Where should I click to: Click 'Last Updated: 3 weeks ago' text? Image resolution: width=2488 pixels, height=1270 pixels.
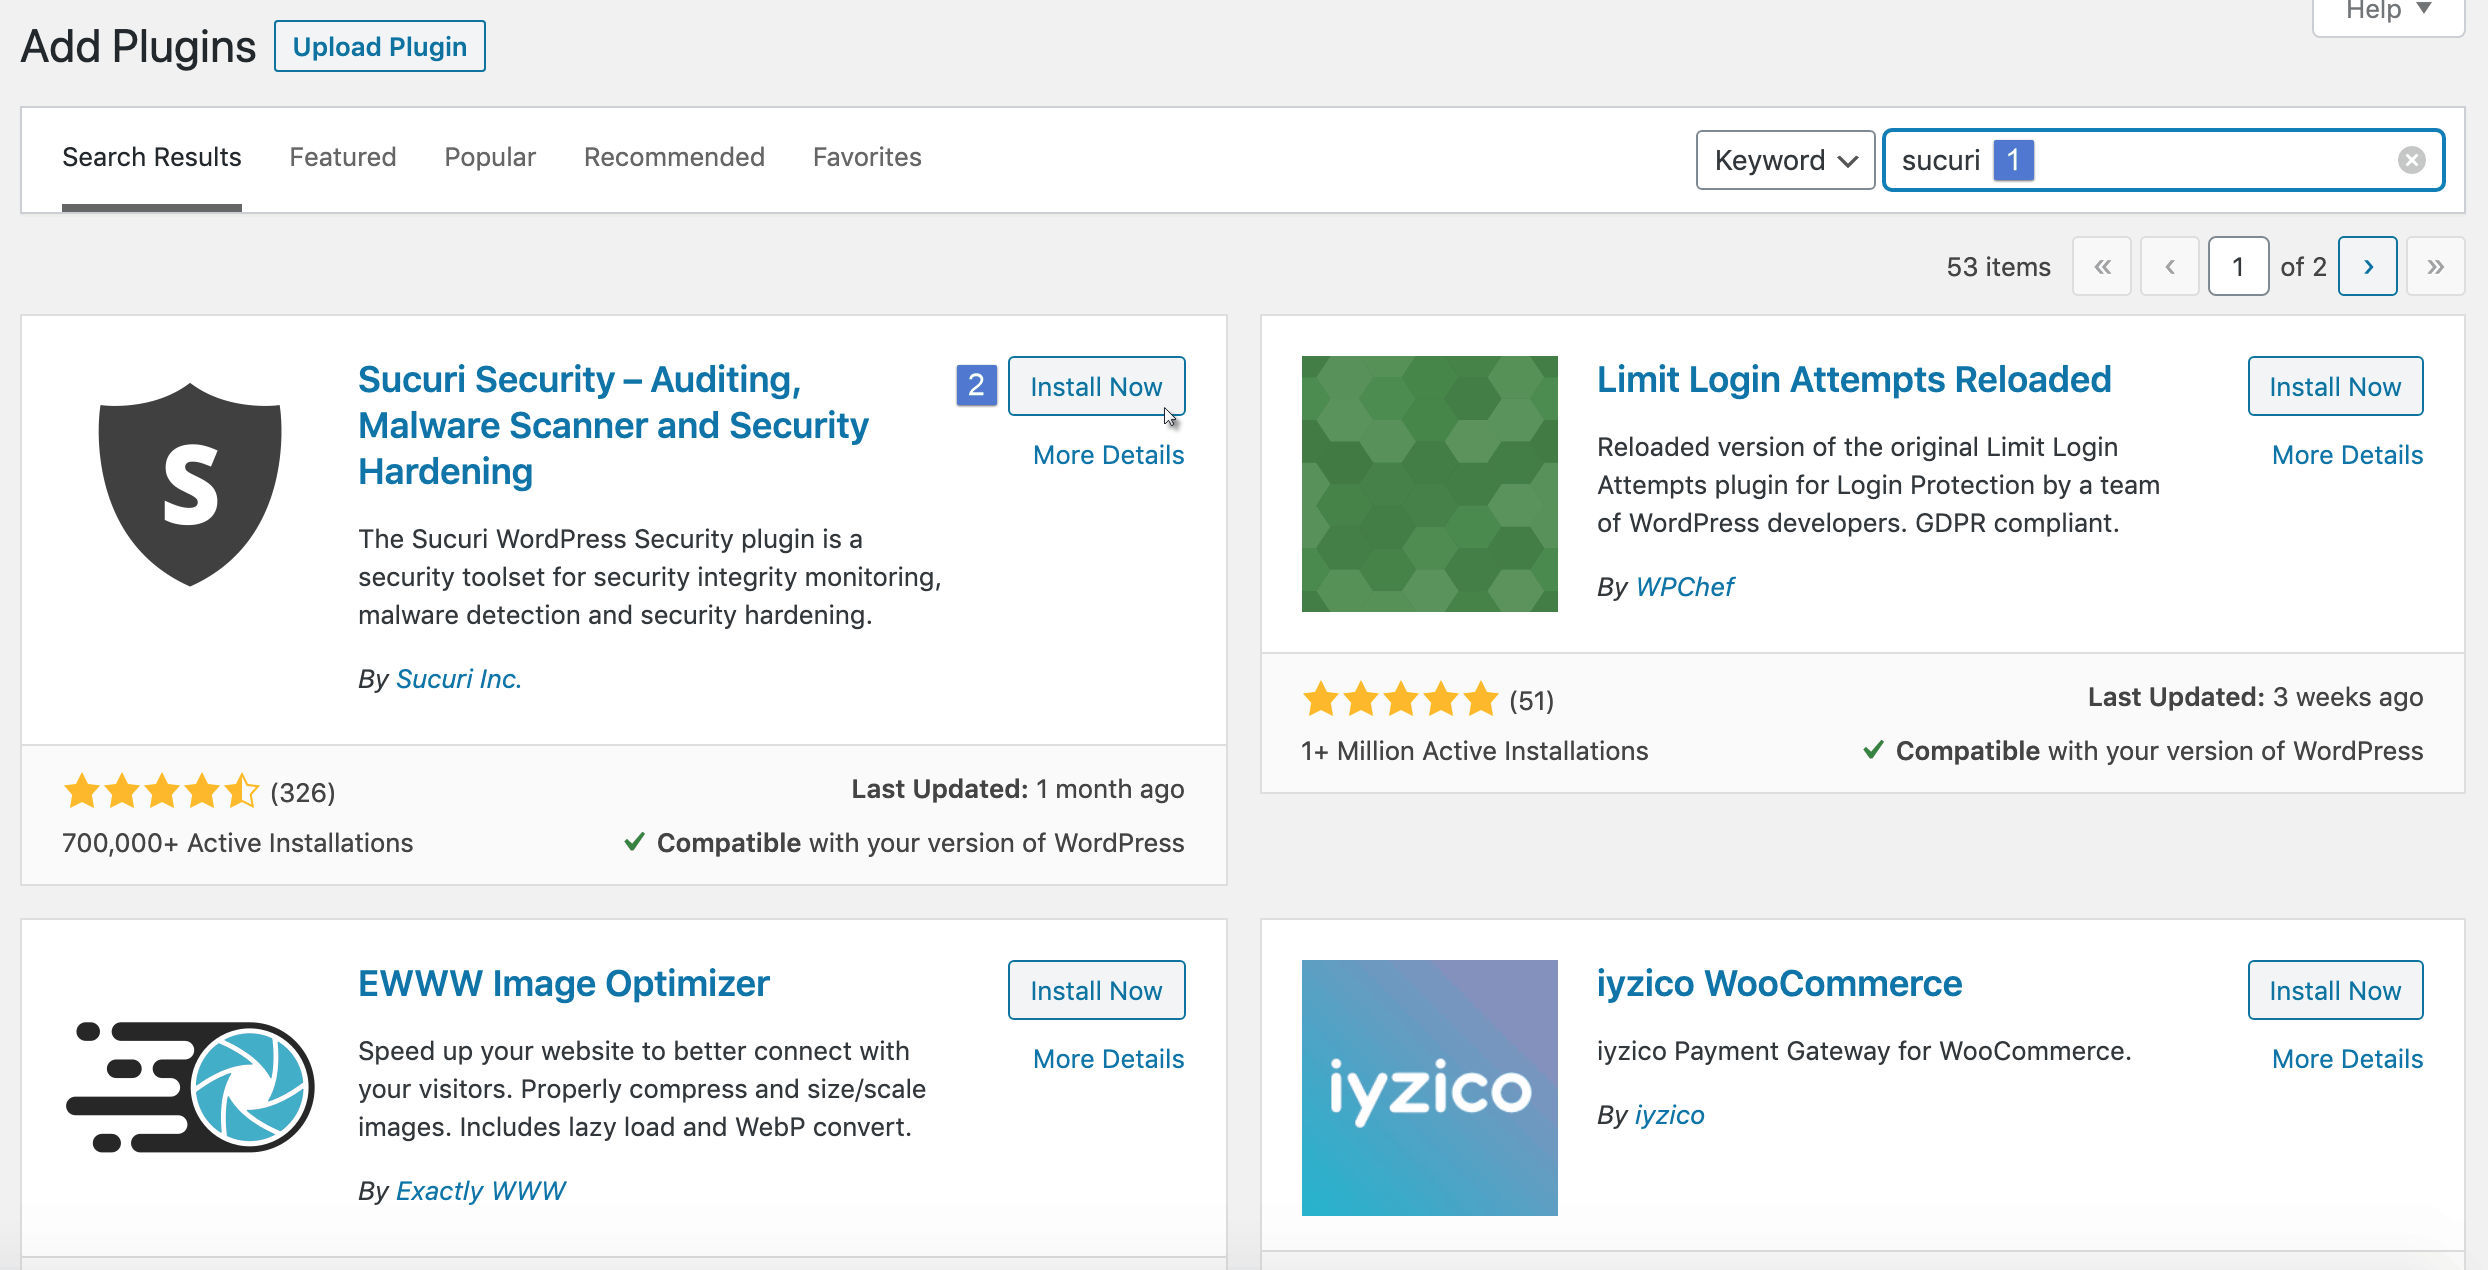coord(2255,697)
